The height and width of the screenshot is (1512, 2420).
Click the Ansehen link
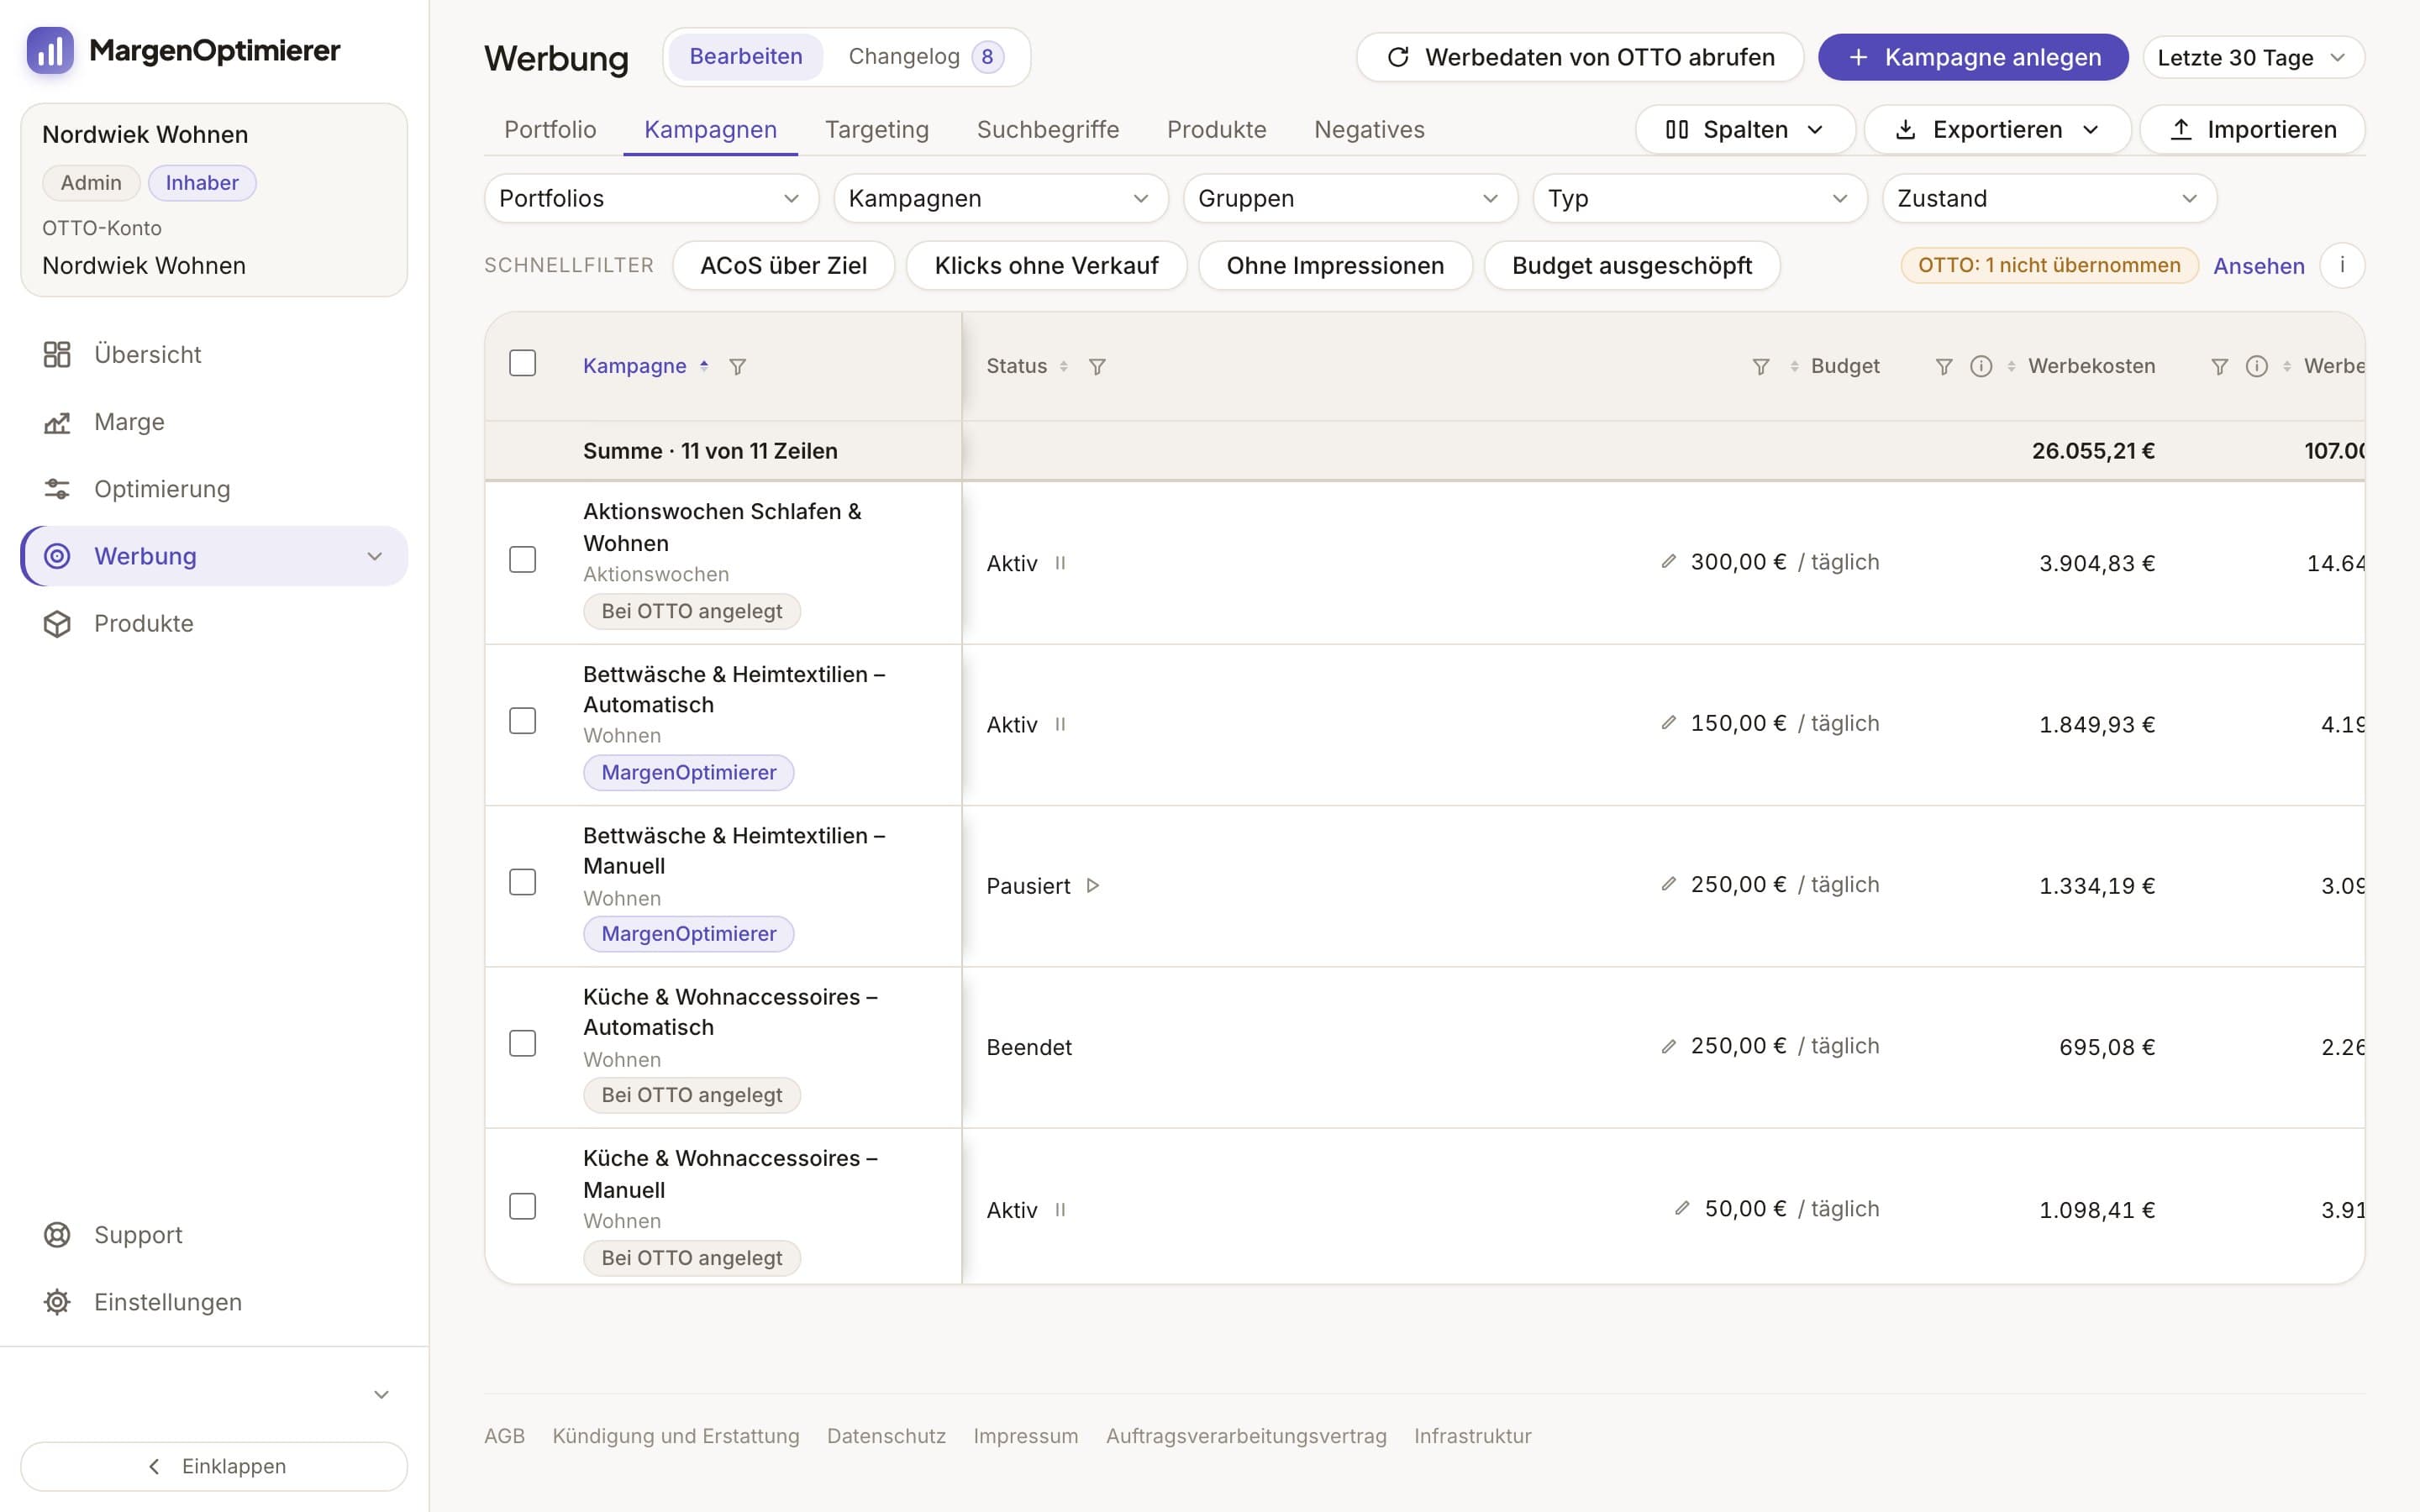coord(2259,266)
